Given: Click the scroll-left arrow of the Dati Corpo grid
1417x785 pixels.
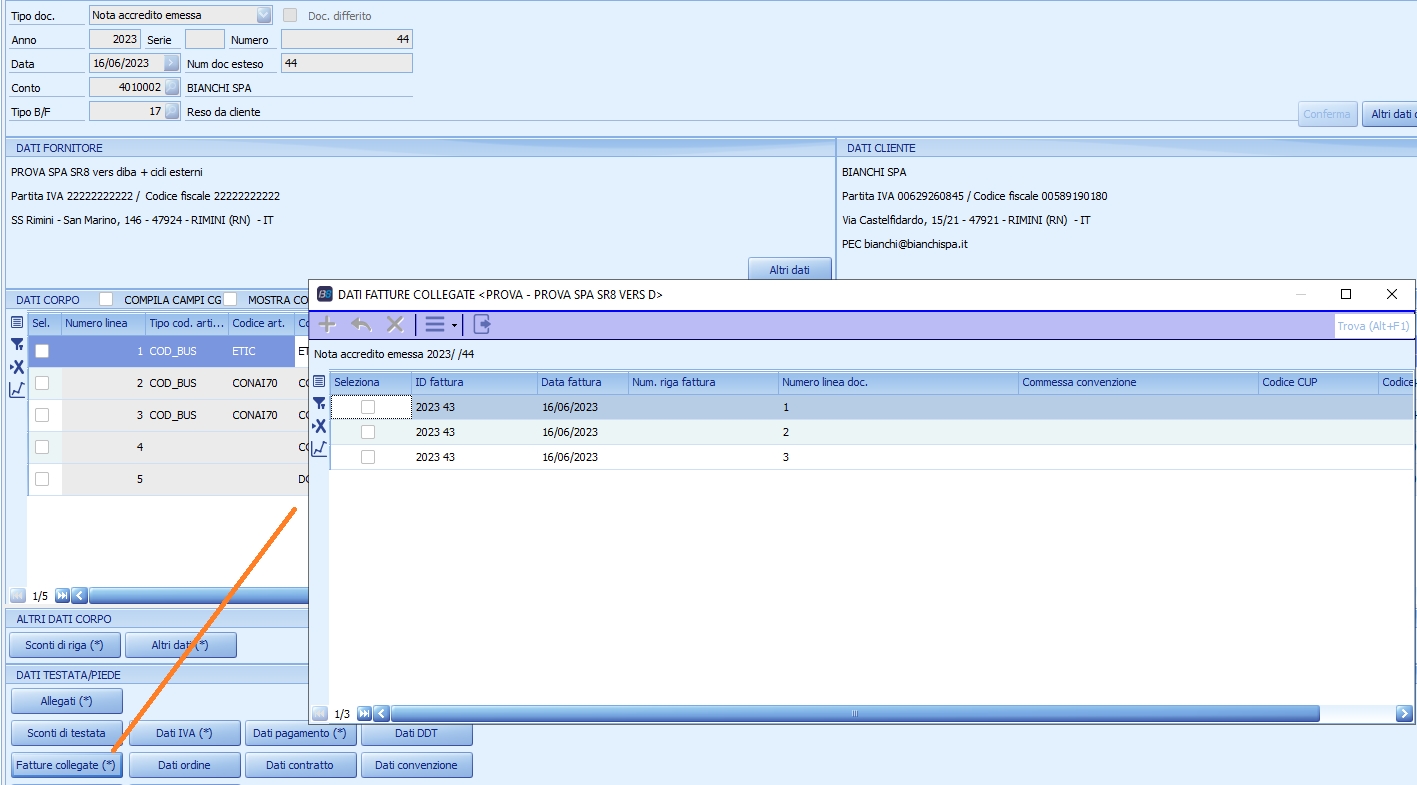Looking at the screenshot, I should point(80,595).
